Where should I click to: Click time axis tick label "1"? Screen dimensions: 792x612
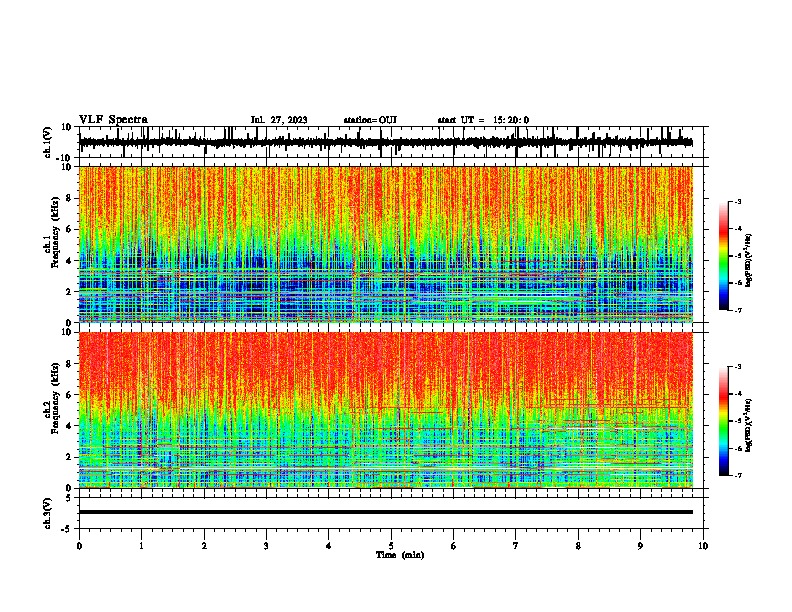(141, 546)
